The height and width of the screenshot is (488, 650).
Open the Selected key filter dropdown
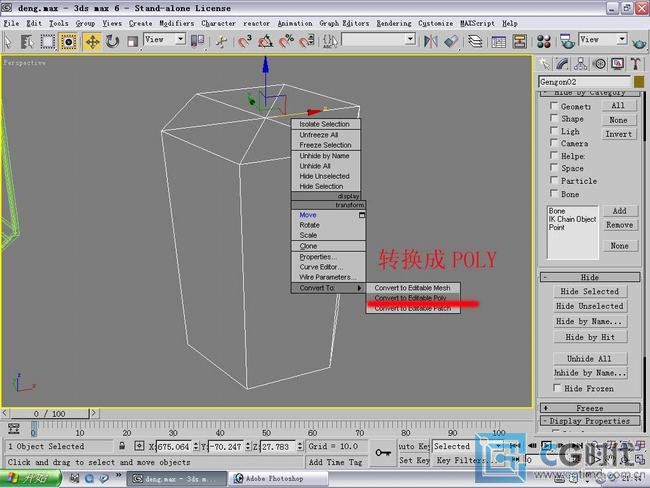pyautogui.click(x=468, y=446)
